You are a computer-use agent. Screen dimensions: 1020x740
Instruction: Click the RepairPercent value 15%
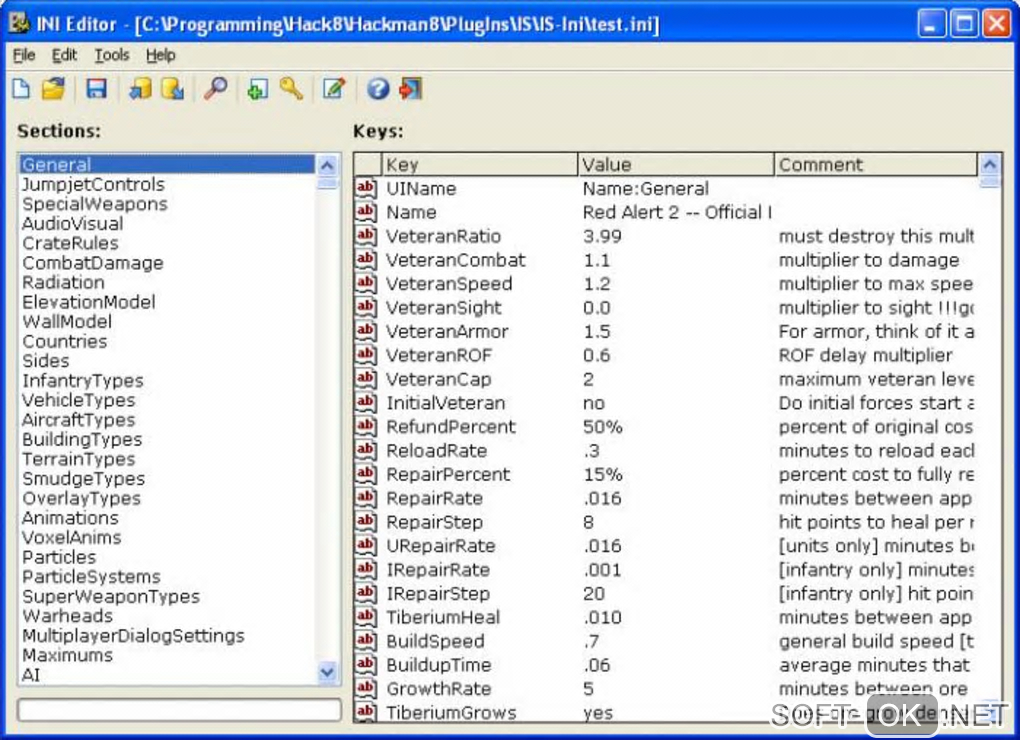[602, 474]
